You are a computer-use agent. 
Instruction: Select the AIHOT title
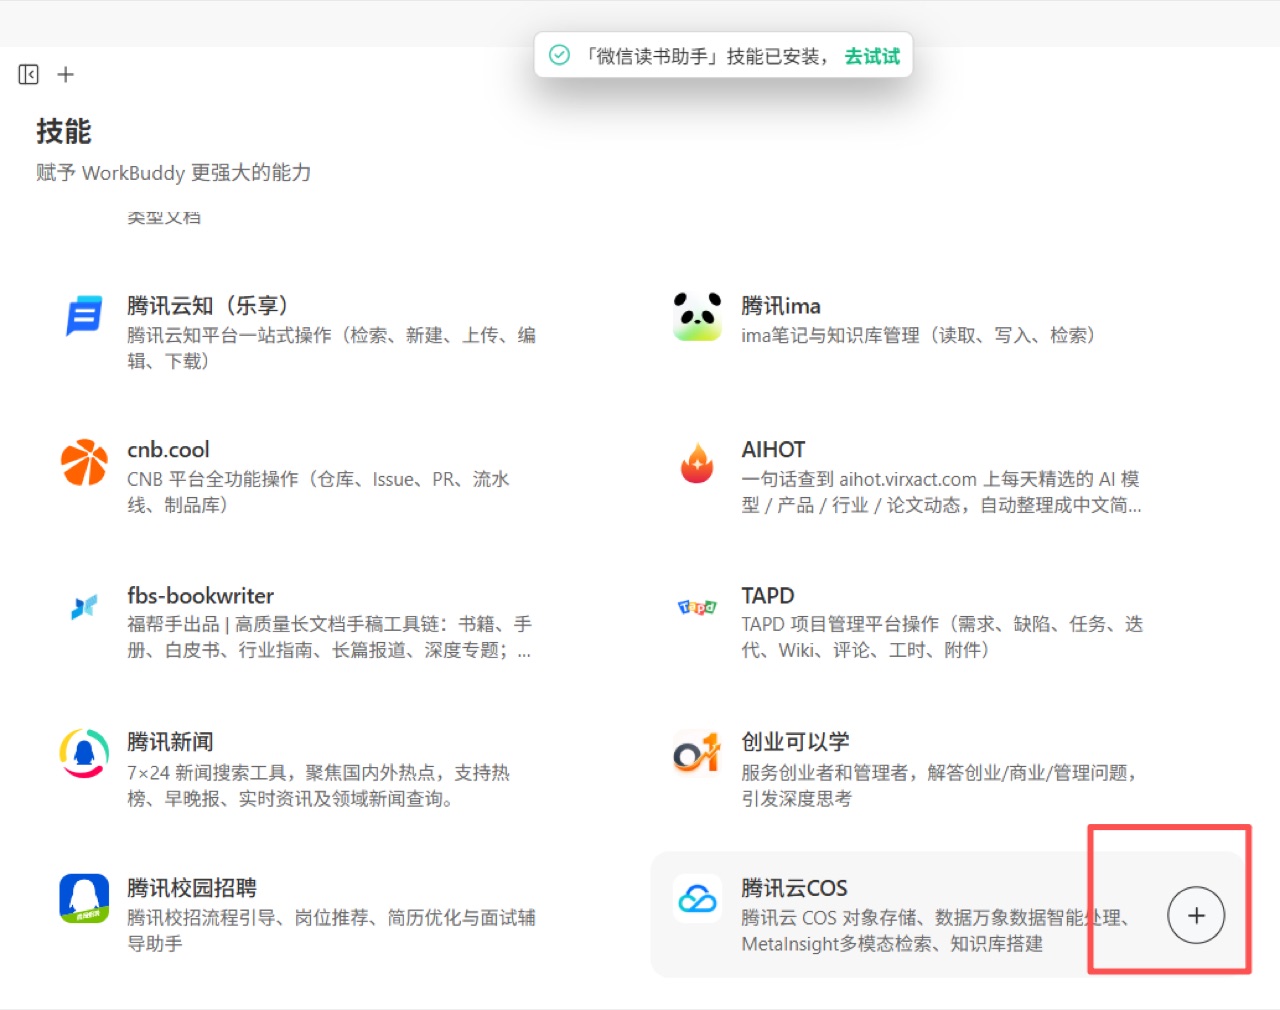773,450
